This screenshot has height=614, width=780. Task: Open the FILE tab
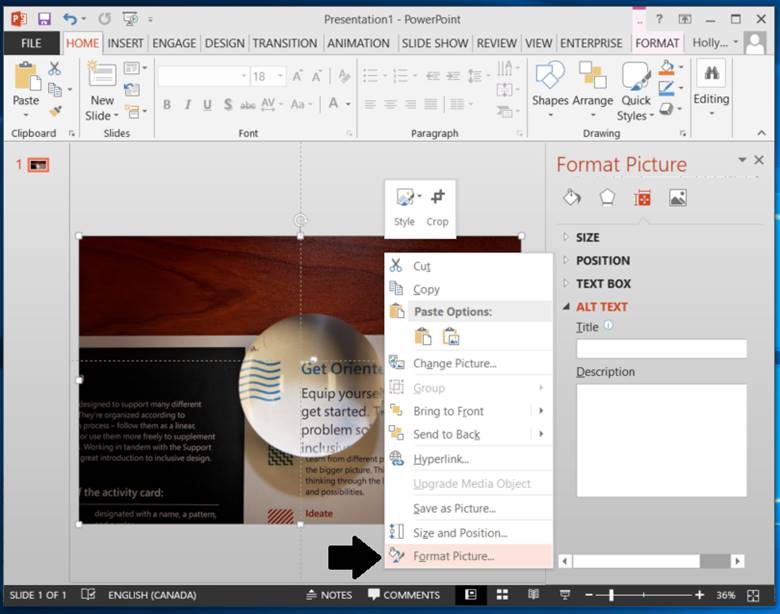pyautogui.click(x=31, y=43)
